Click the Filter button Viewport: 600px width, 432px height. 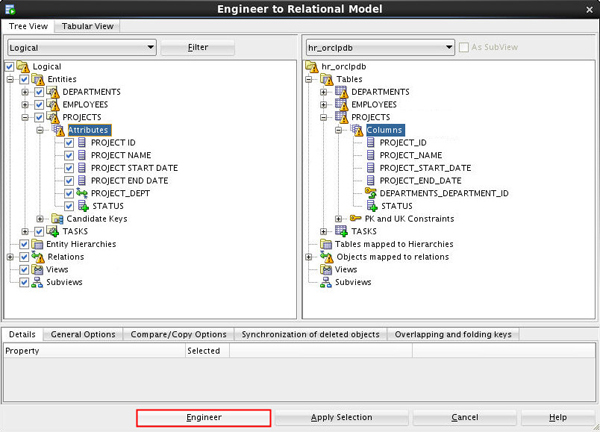click(x=198, y=47)
